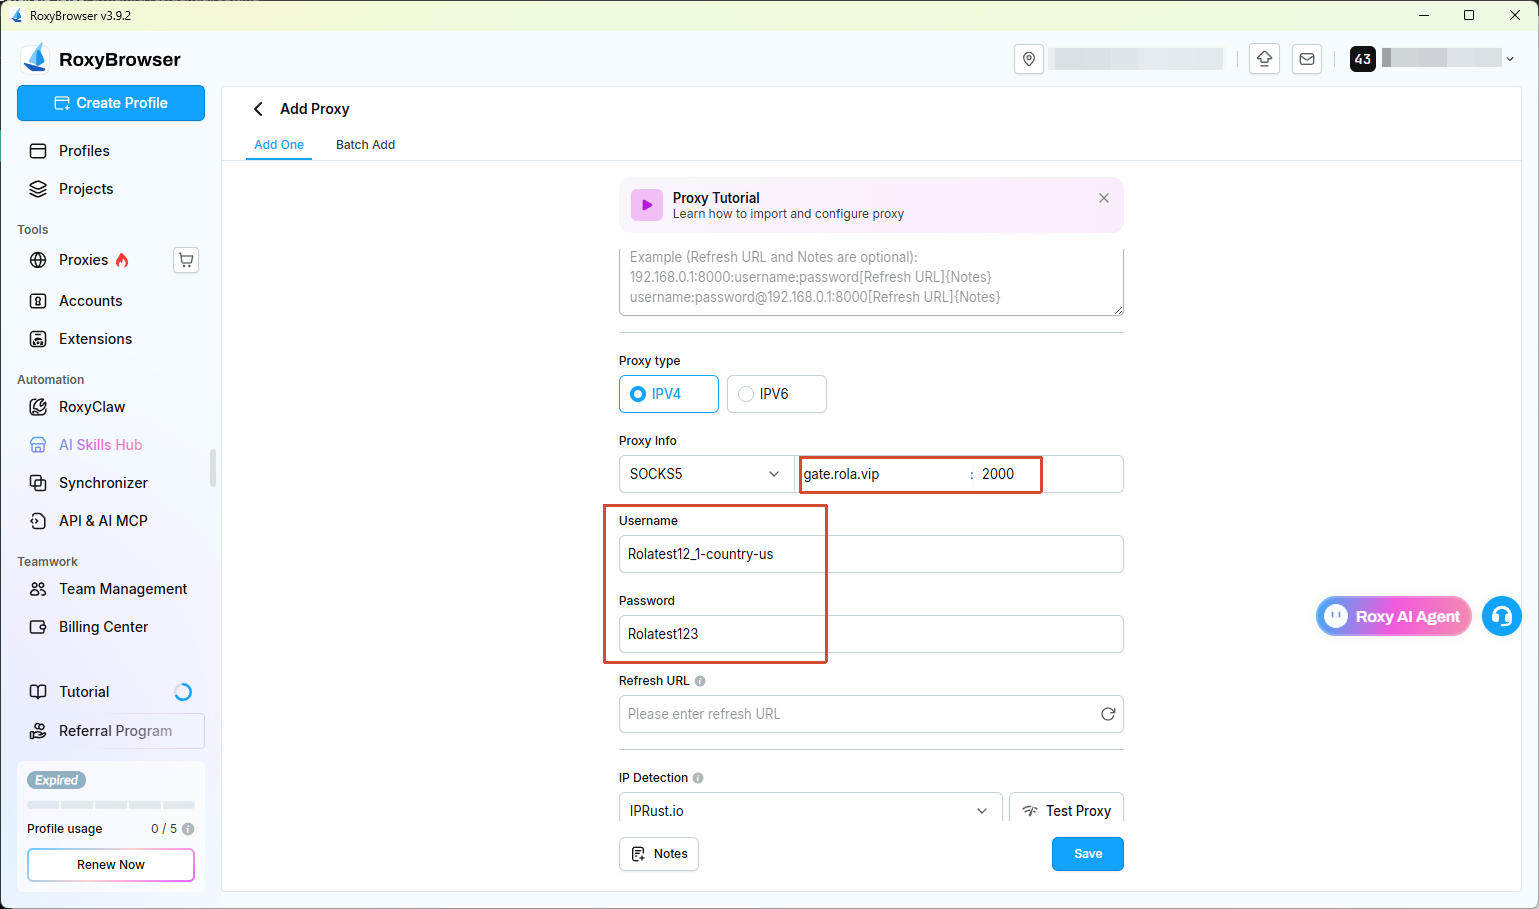Close the Proxy Tutorial banner

pyautogui.click(x=1104, y=198)
